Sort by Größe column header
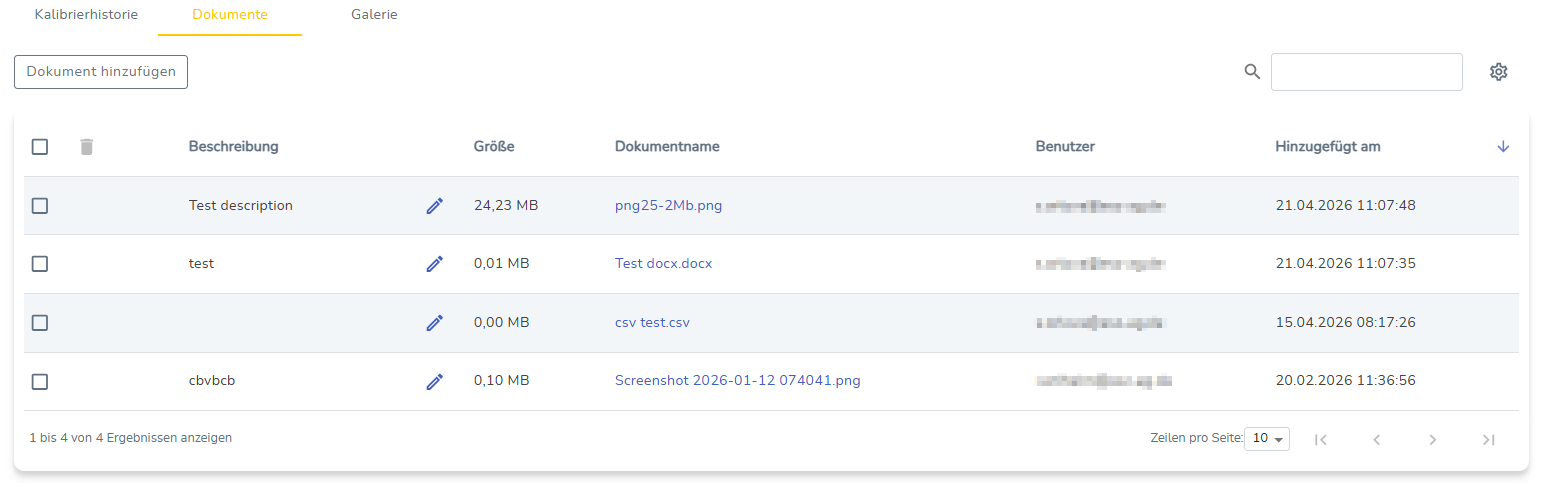Image resolution: width=1542 pixels, height=483 pixels. [x=494, y=147]
